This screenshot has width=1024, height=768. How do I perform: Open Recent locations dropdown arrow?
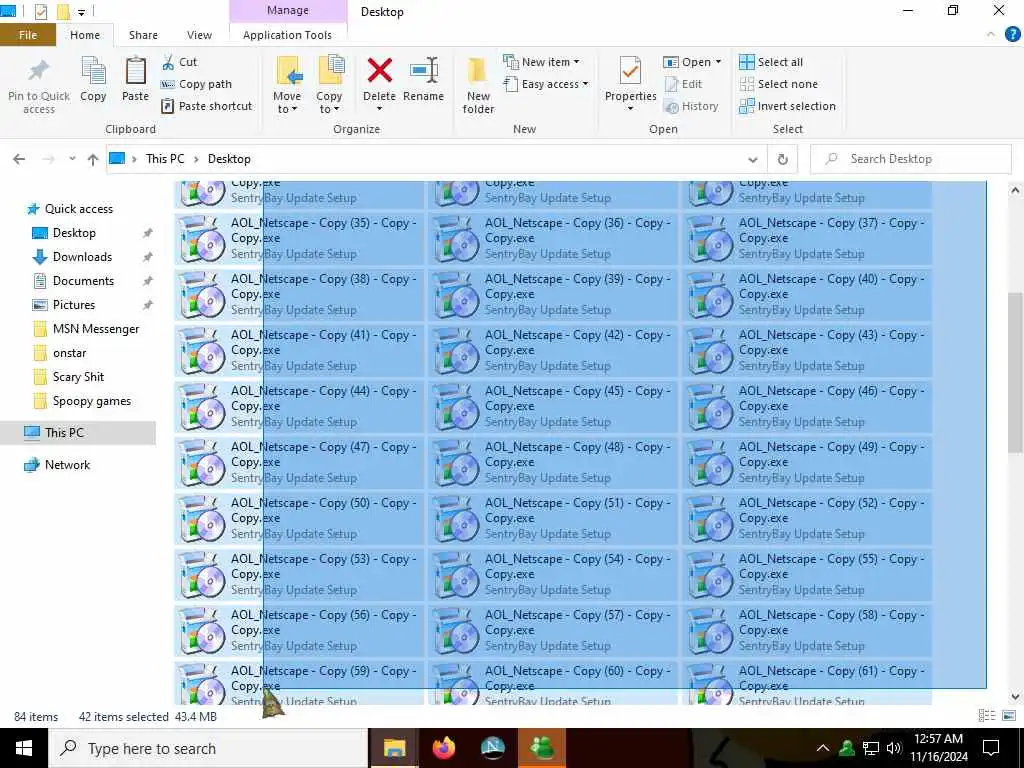72,159
